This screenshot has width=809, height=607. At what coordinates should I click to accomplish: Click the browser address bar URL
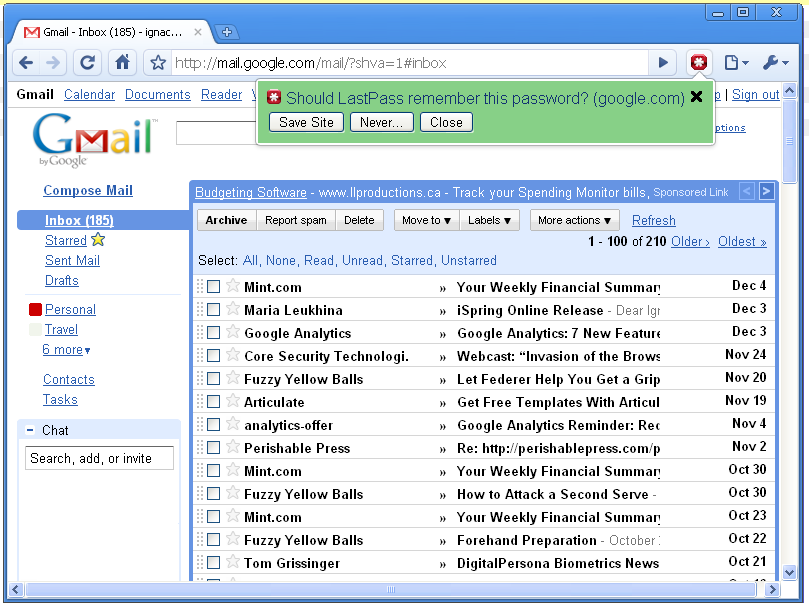(x=410, y=63)
